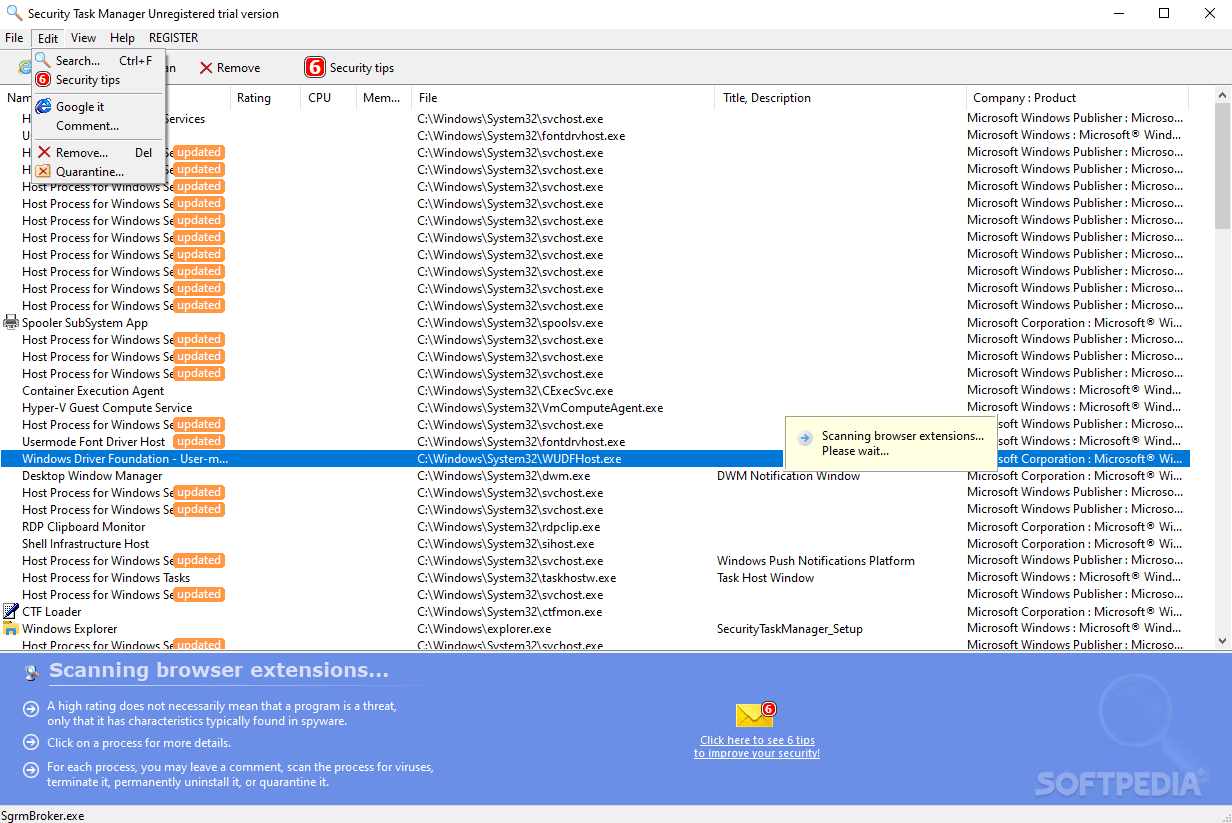Select the Container Execution Agent process
This screenshot has width=1232, height=823.
(595, 391)
